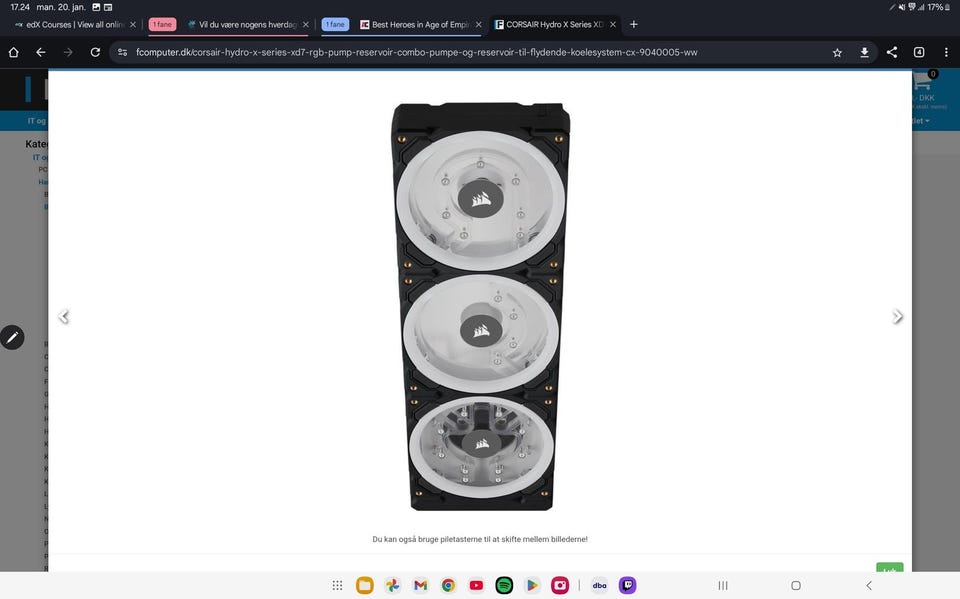Launch Twitch from the taskbar
The width and height of the screenshot is (960, 599).
click(628, 586)
